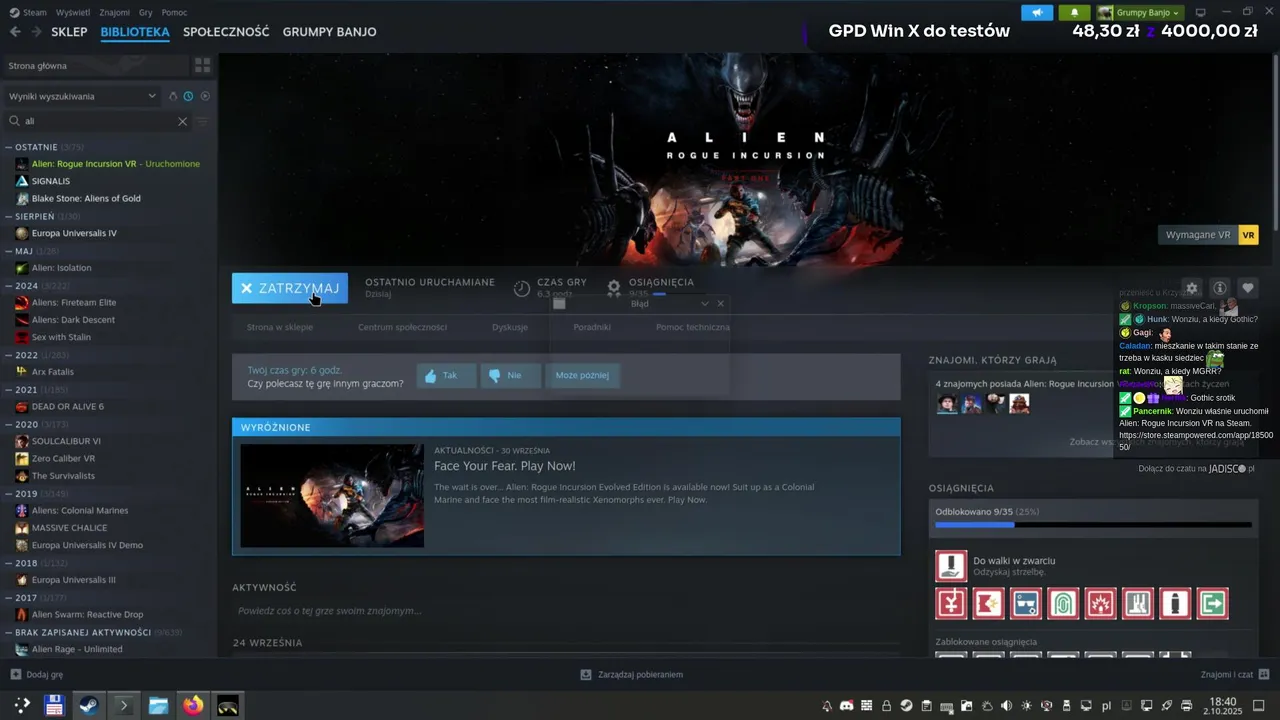Click the search field containing "ali"
This screenshot has height=720, width=1280.
97,121
